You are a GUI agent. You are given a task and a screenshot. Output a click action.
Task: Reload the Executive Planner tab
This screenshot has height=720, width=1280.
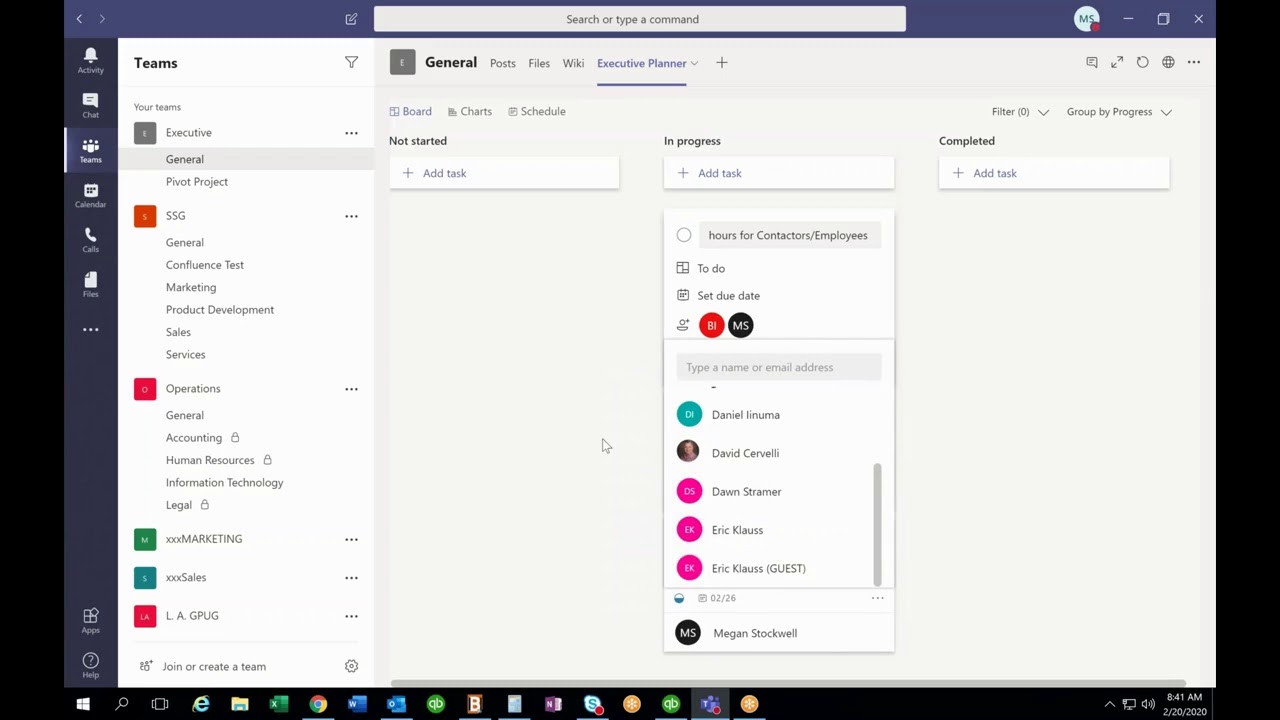[1142, 62]
